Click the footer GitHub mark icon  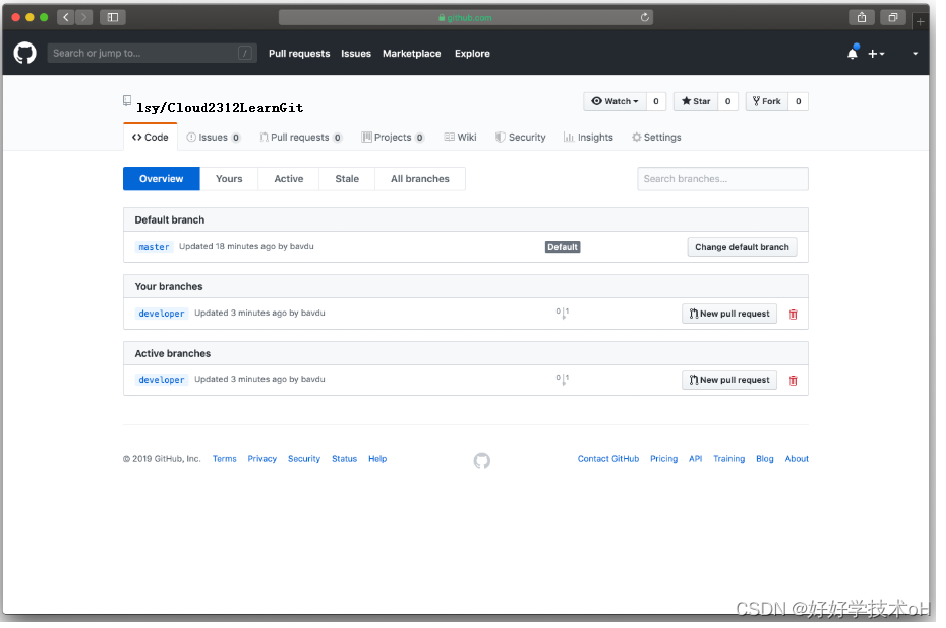click(x=481, y=461)
